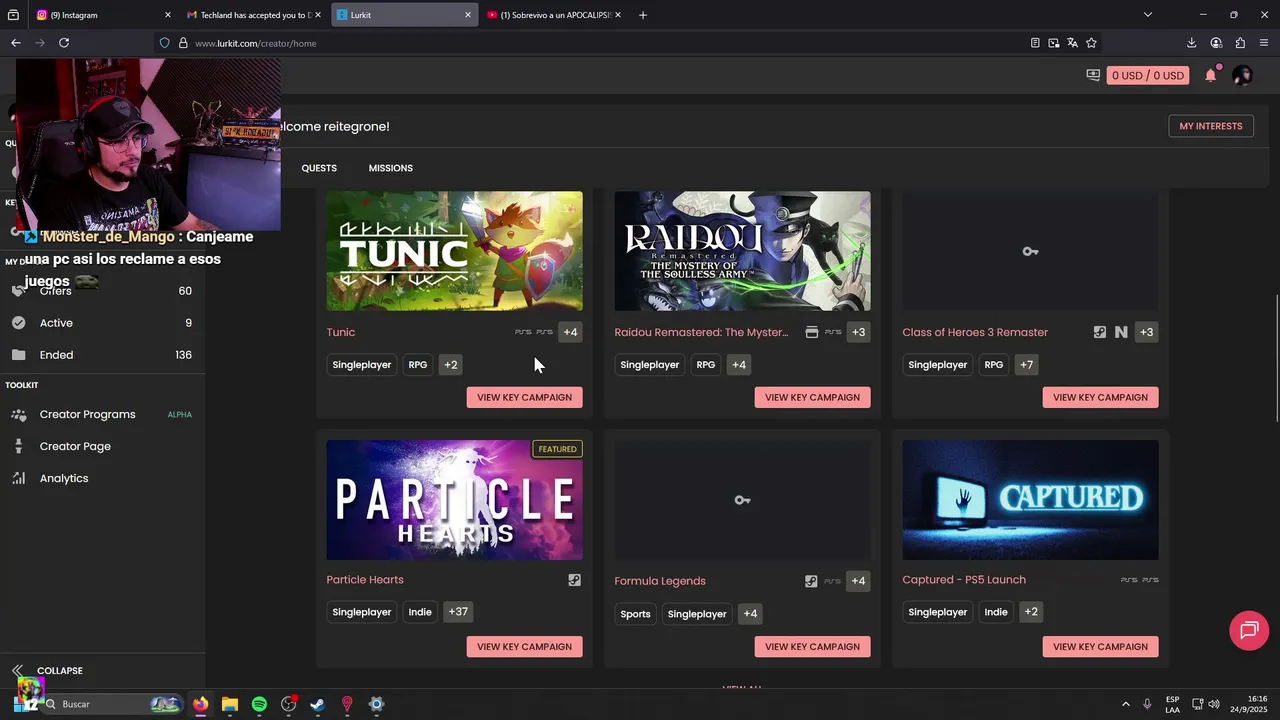
Task: Click View Key Campaign for Captured
Action: click(1100, 646)
